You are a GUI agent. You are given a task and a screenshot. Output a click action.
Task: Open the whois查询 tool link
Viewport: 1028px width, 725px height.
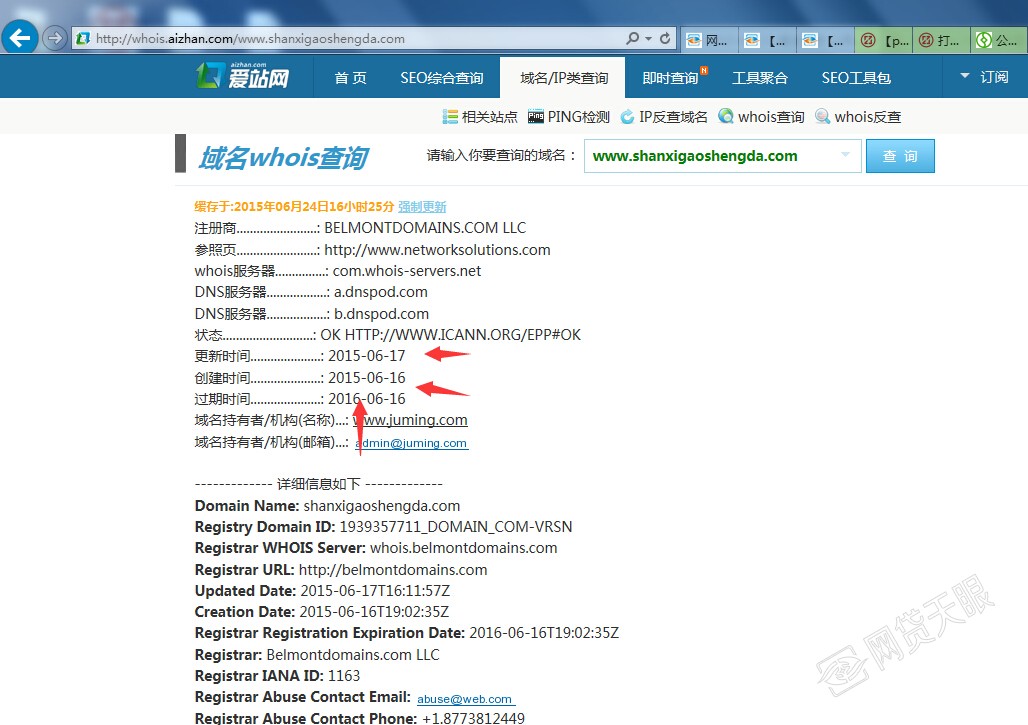(761, 117)
